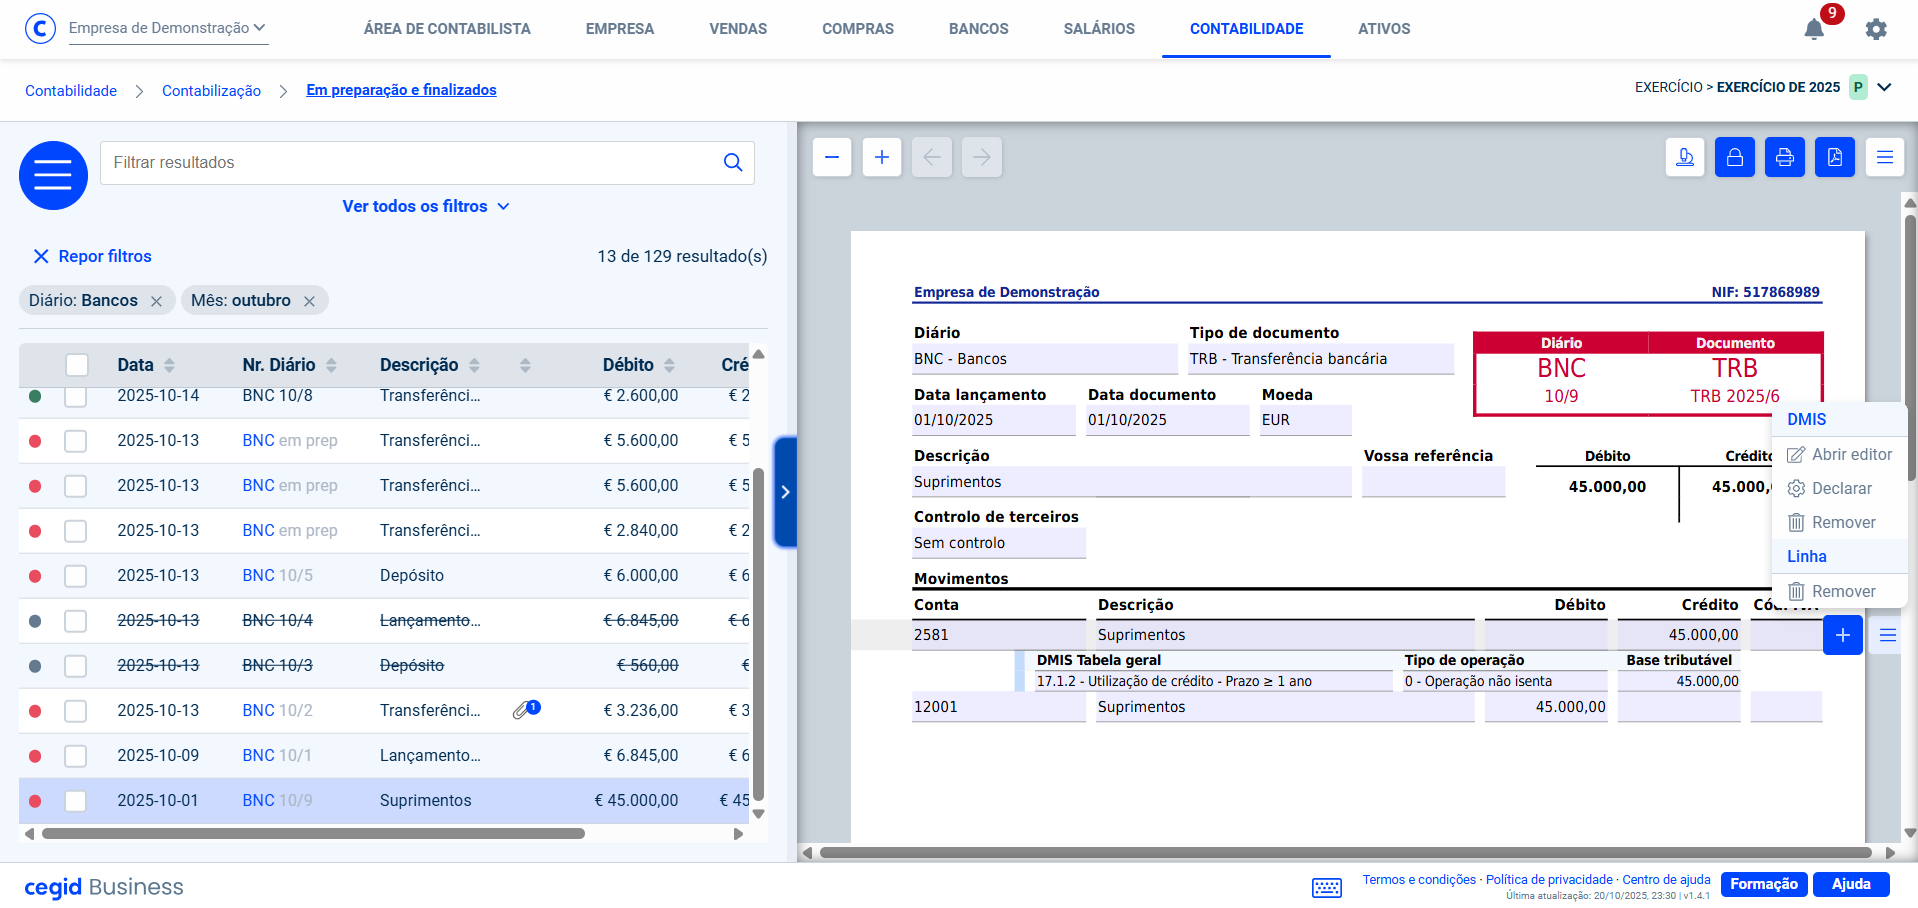Viewport: 1918px width, 908px height.
Task: Sort by the attachment column arrows
Action: click(x=525, y=365)
